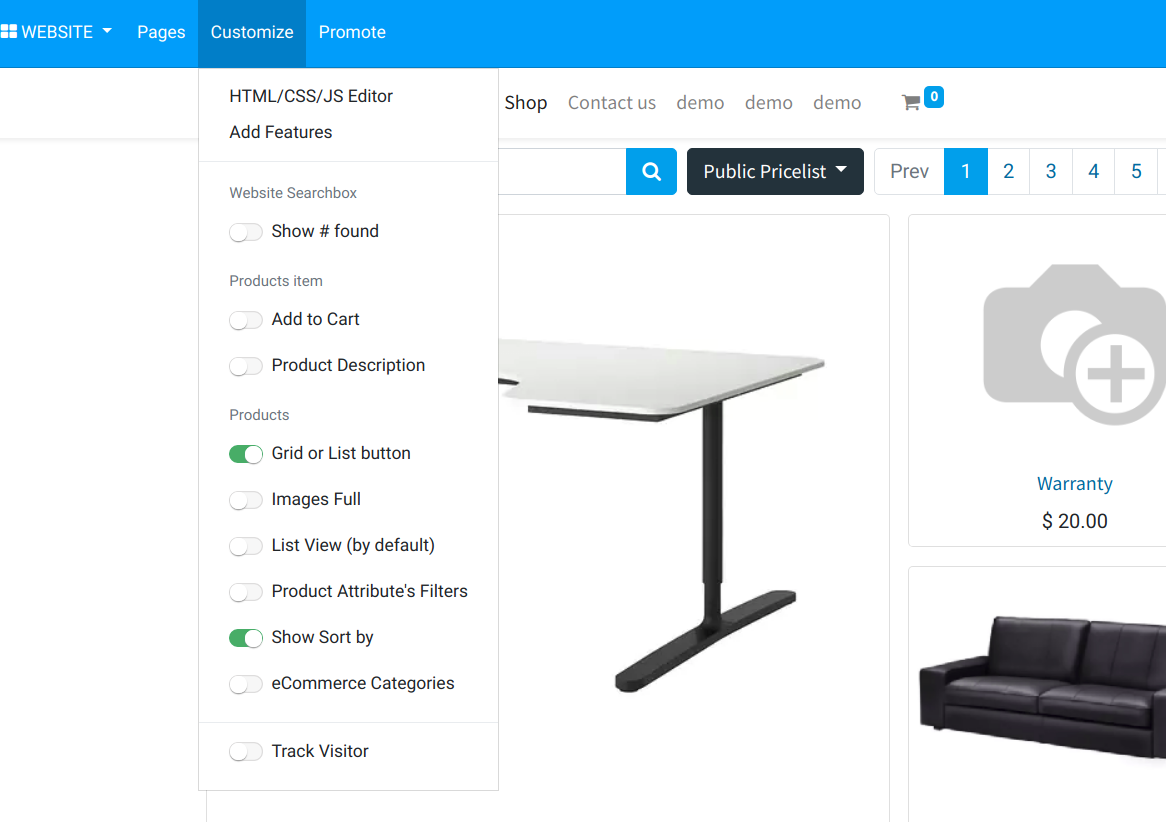Toggle Show Sort by off
The image size is (1166, 822).
pos(245,638)
